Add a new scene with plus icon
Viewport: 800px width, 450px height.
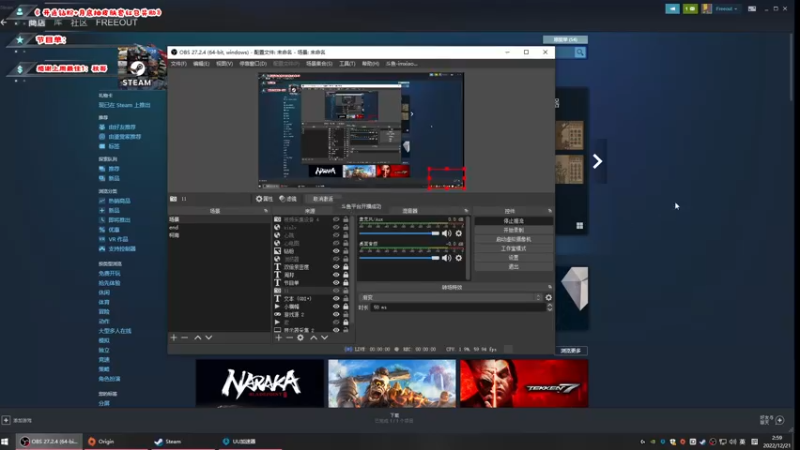[173, 338]
